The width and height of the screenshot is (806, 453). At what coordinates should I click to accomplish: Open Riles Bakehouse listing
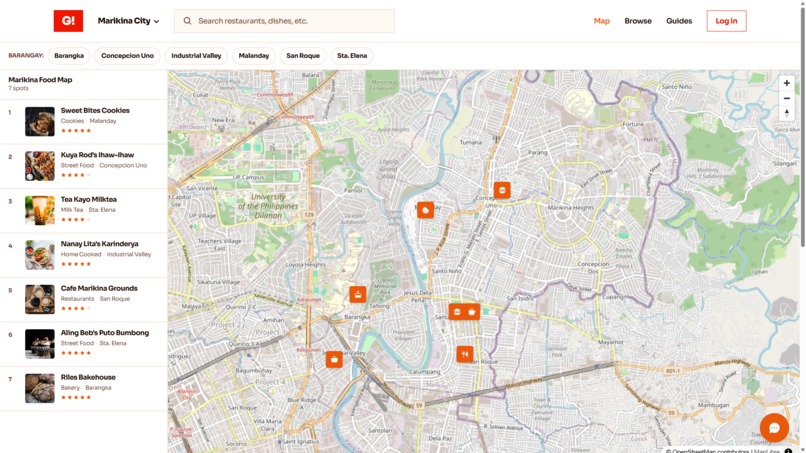click(x=83, y=388)
